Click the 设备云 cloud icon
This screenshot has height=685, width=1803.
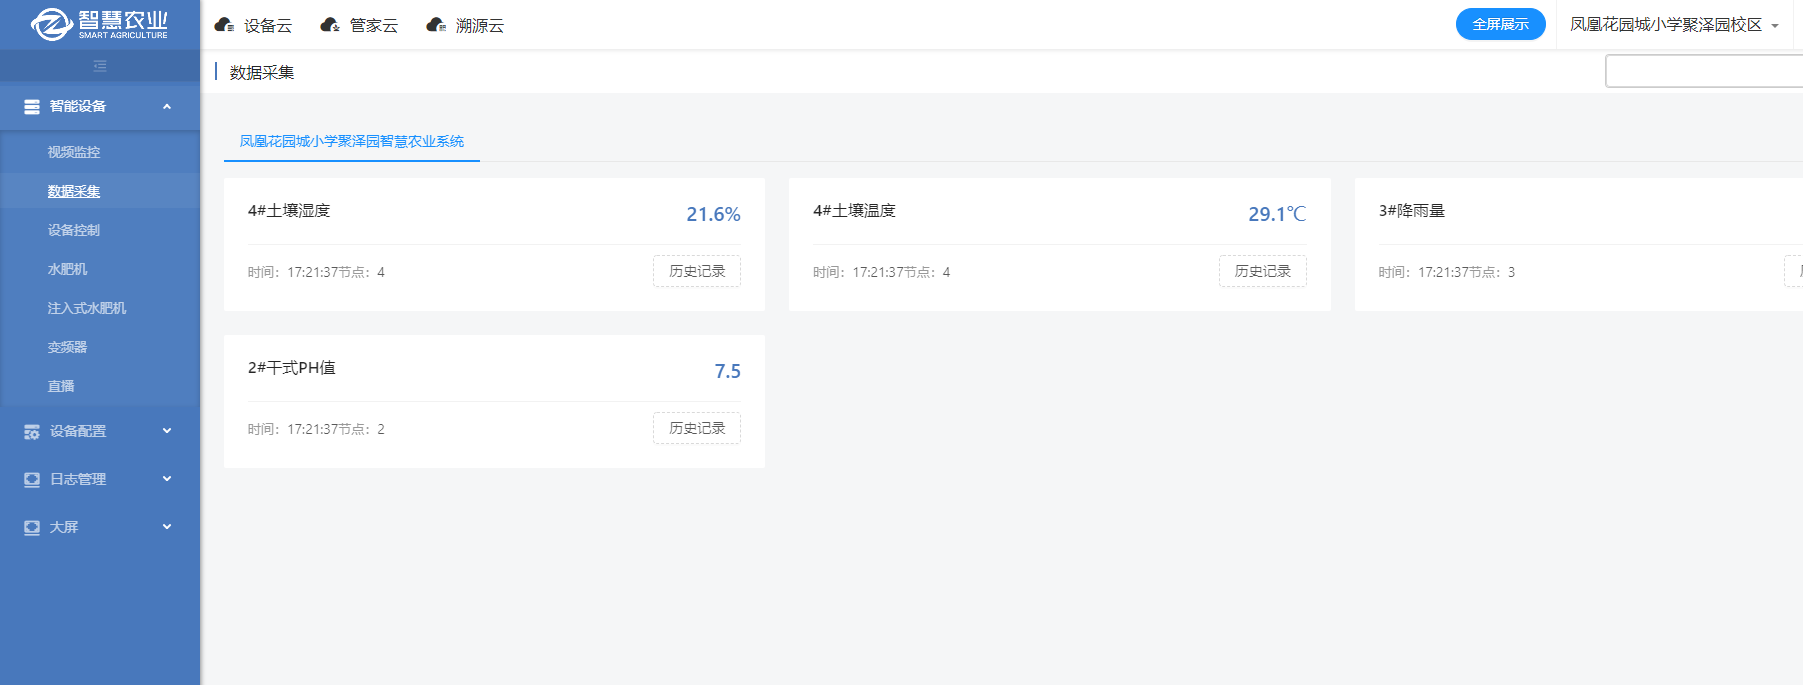tap(225, 25)
